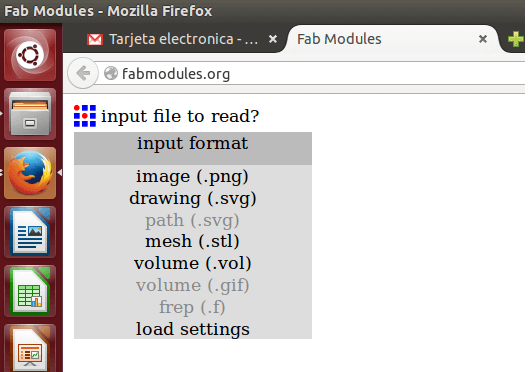Launch LibreOffice Calc from the dock
The width and height of the screenshot is (531, 372).
point(30,291)
